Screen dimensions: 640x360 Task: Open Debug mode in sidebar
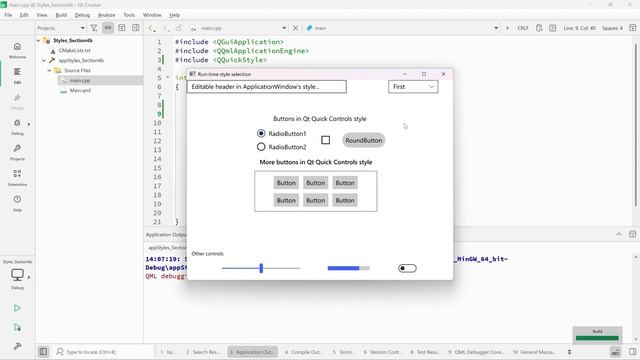click(x=17, y=127)
